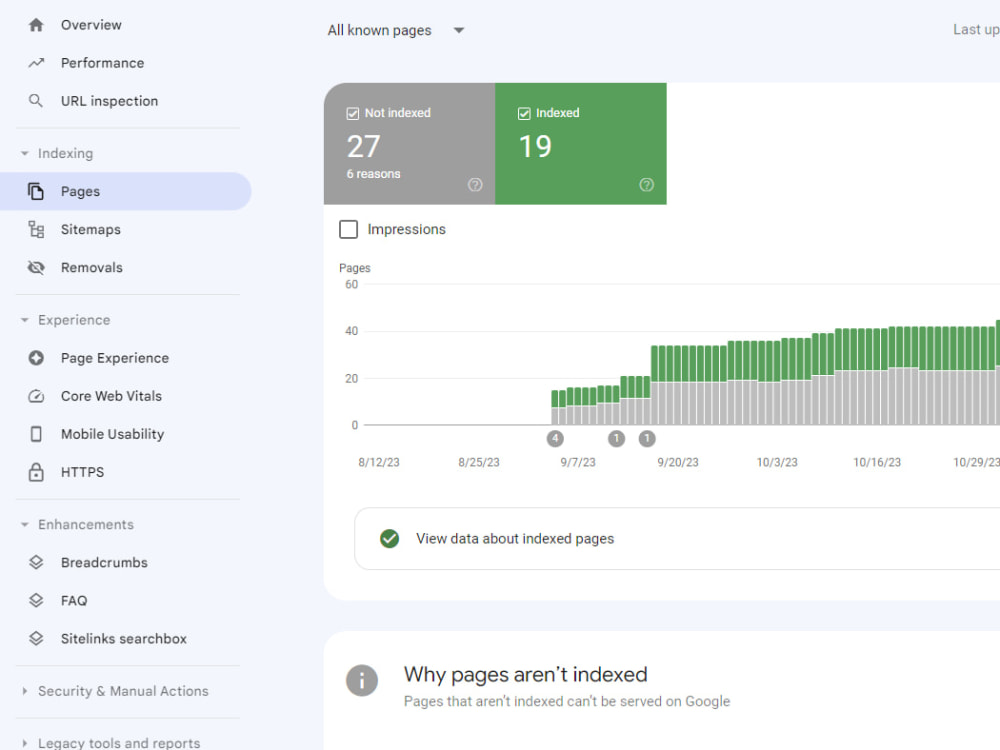Click the Performance trend icon

pos(36,62)
